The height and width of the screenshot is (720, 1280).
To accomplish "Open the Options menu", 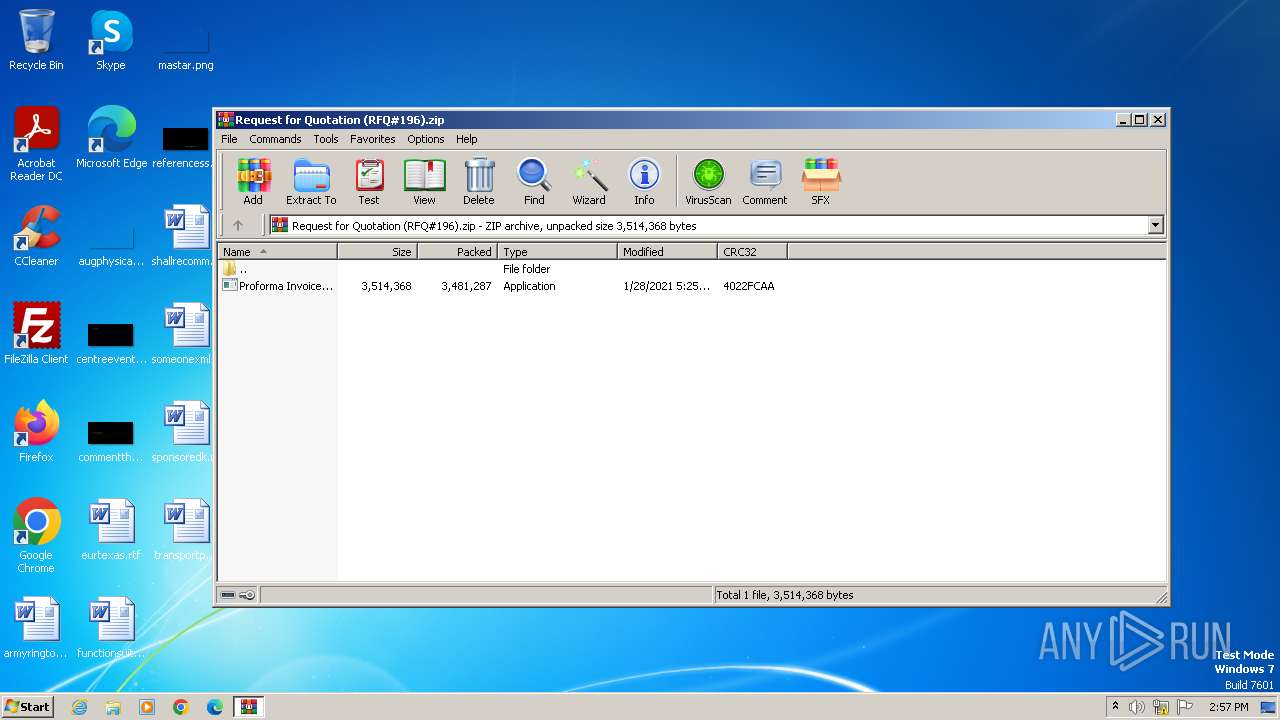I will (425, 139).
